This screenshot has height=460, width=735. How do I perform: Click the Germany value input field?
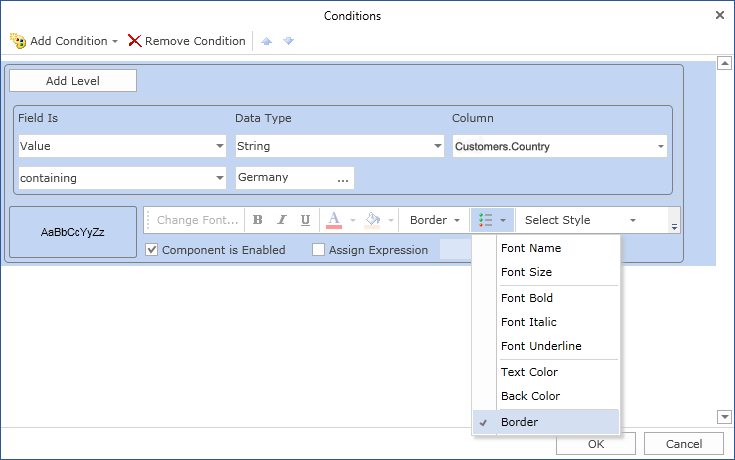[282, 177]
